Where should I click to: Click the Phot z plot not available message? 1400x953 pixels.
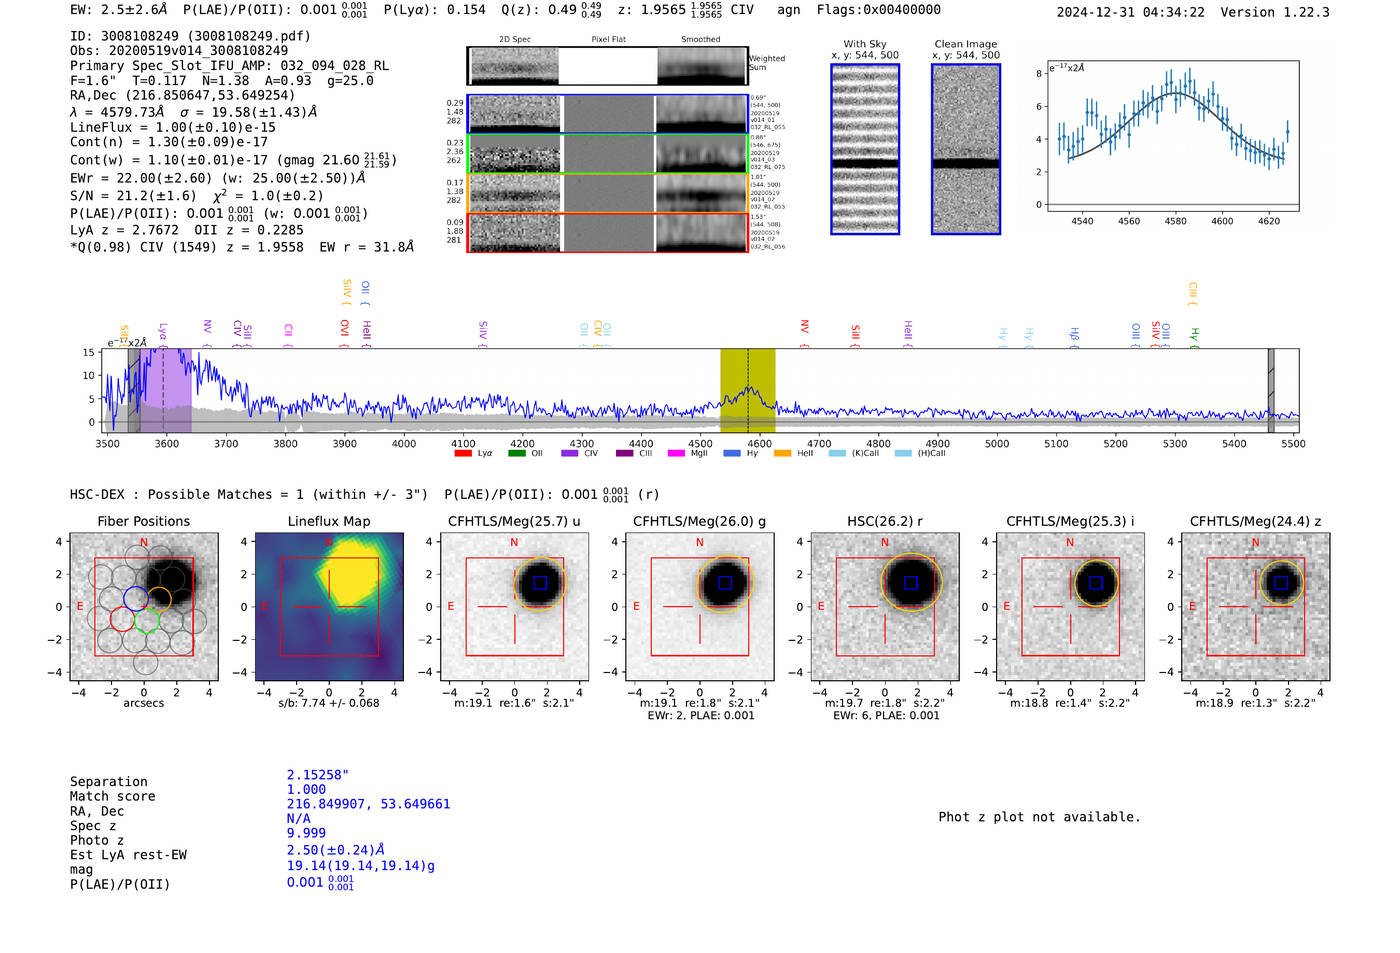(1039, 817)
